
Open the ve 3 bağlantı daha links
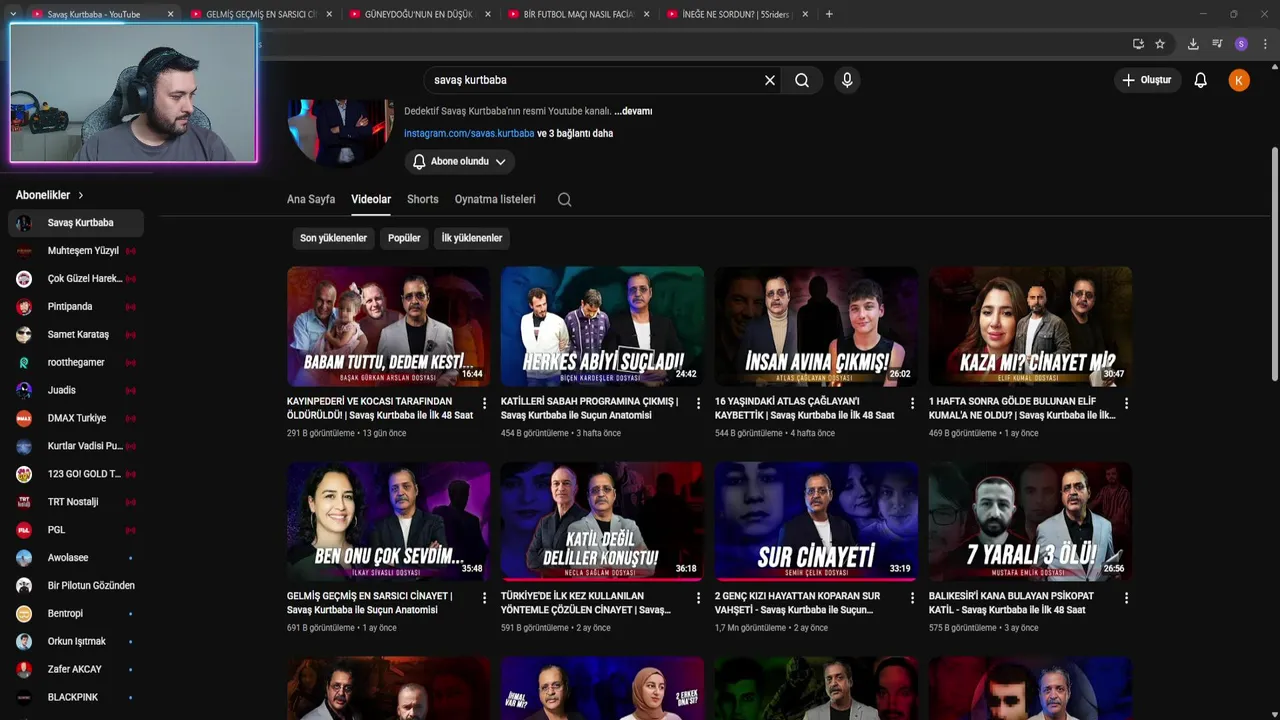pyautogui.click(x=575, y=133)
